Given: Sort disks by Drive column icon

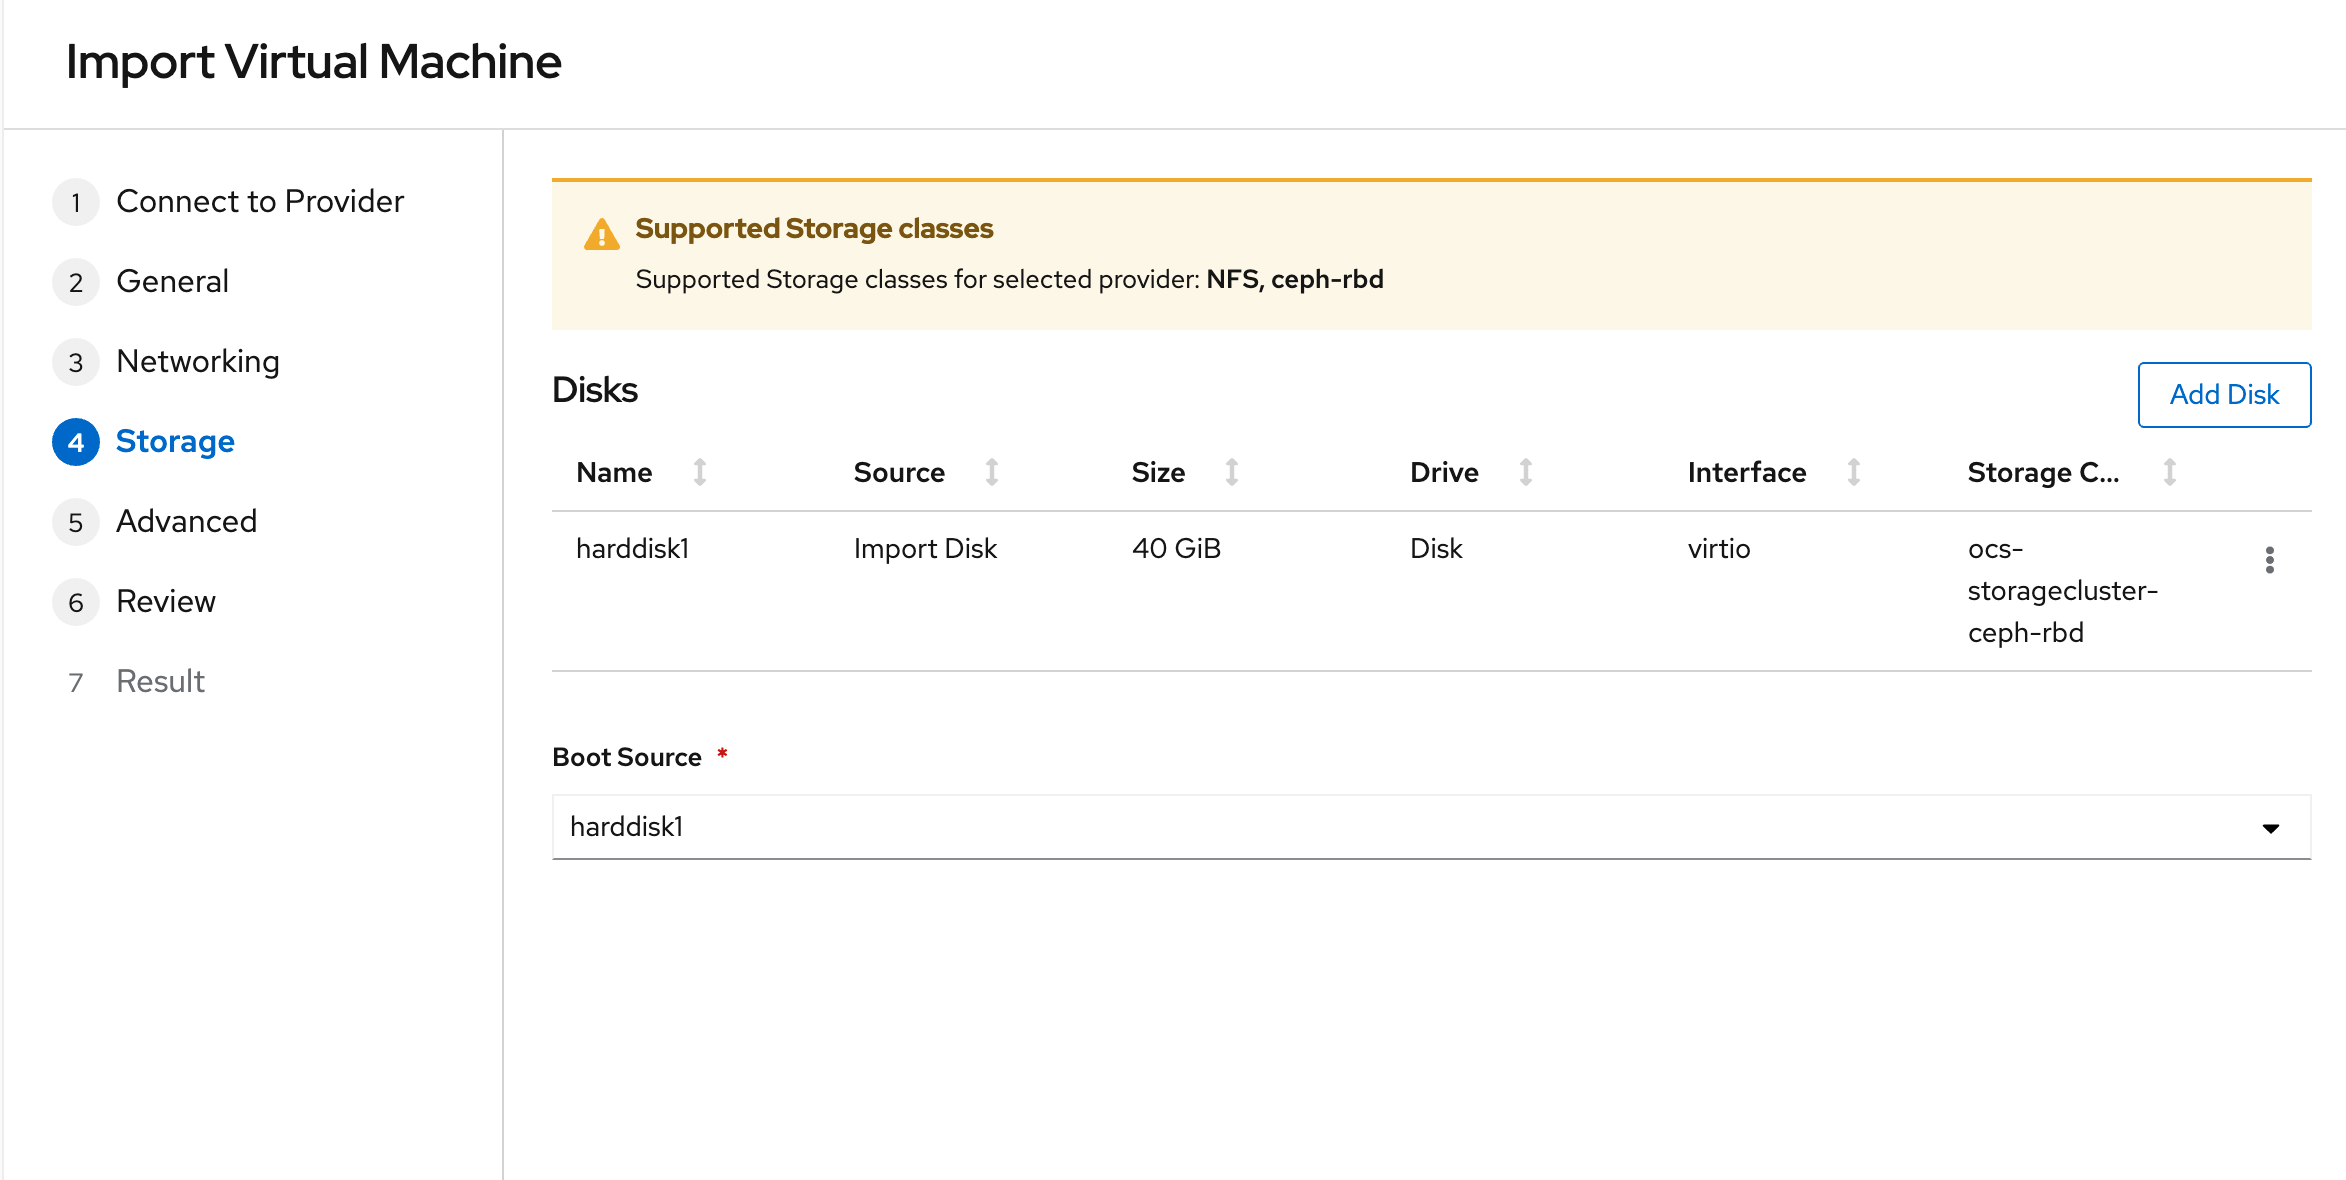Looking at the screenshot, I should [x=1525, y=472].
